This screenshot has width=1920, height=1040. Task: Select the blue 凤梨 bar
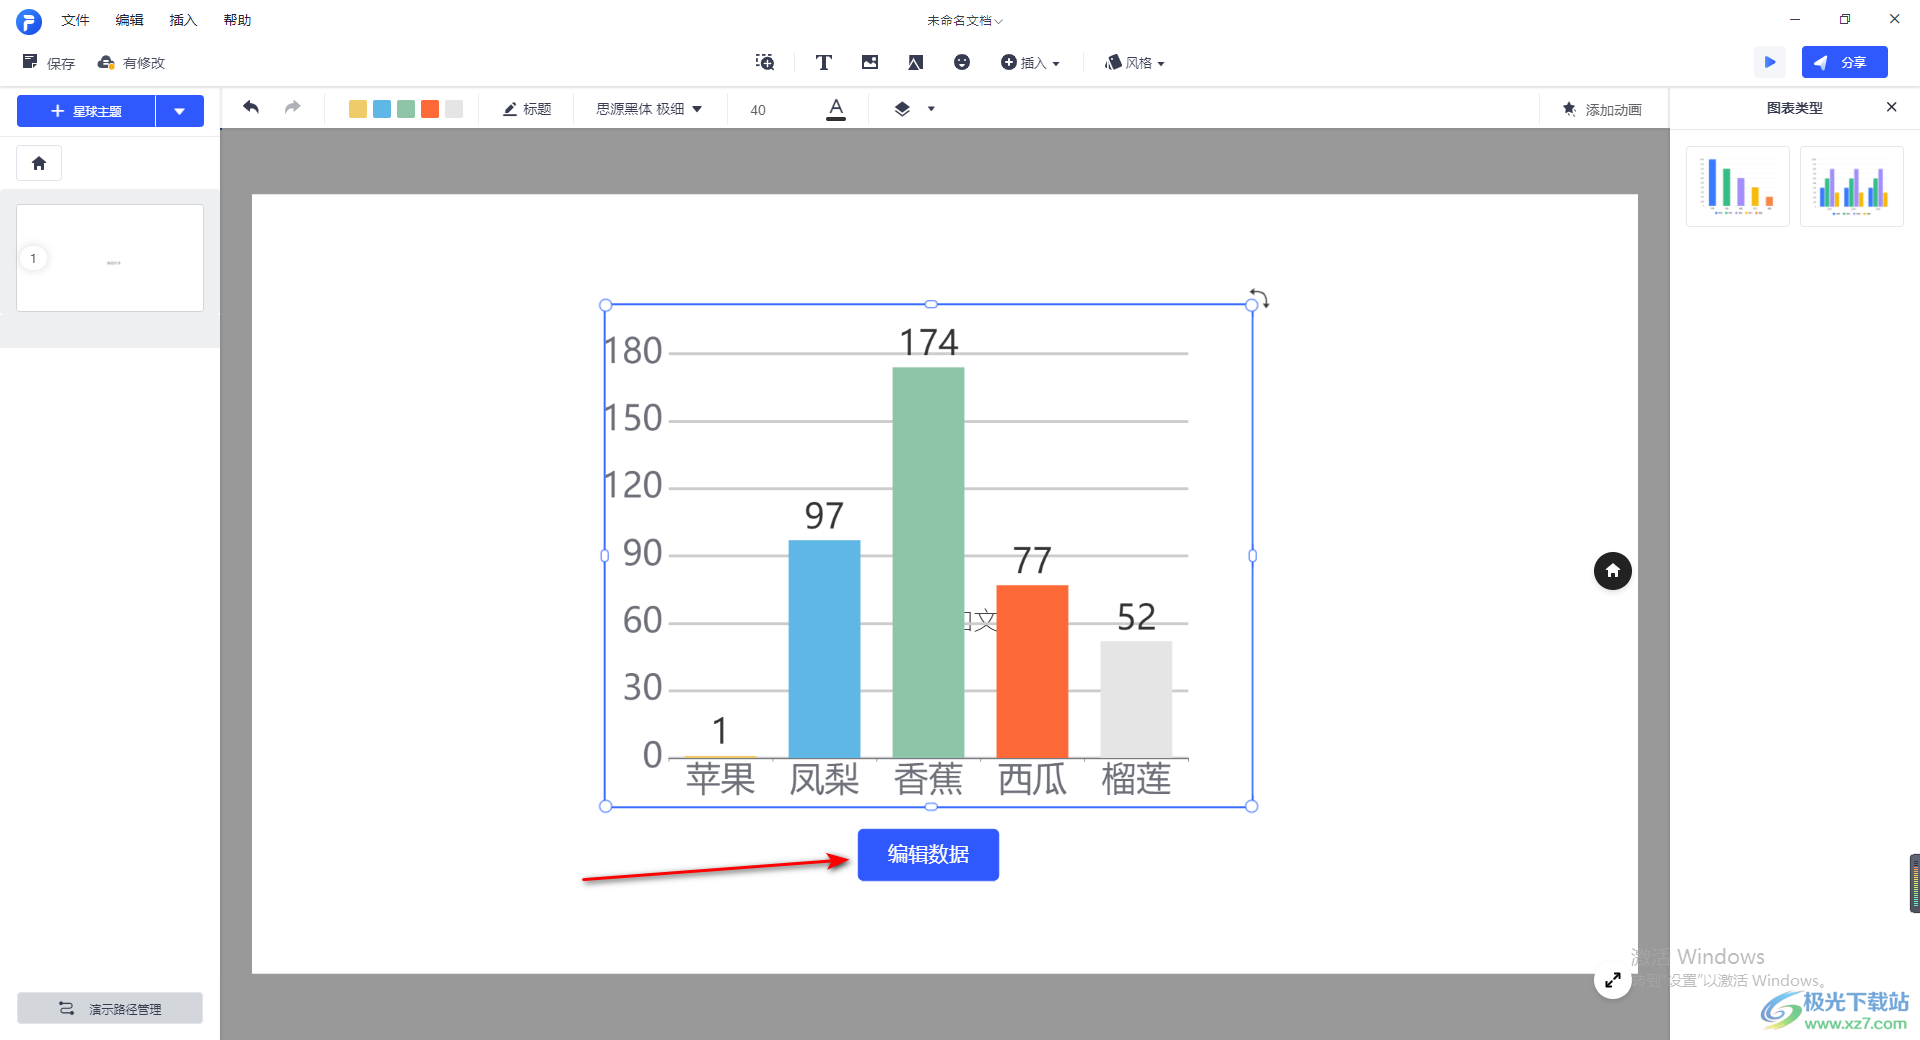click(824, 649)
